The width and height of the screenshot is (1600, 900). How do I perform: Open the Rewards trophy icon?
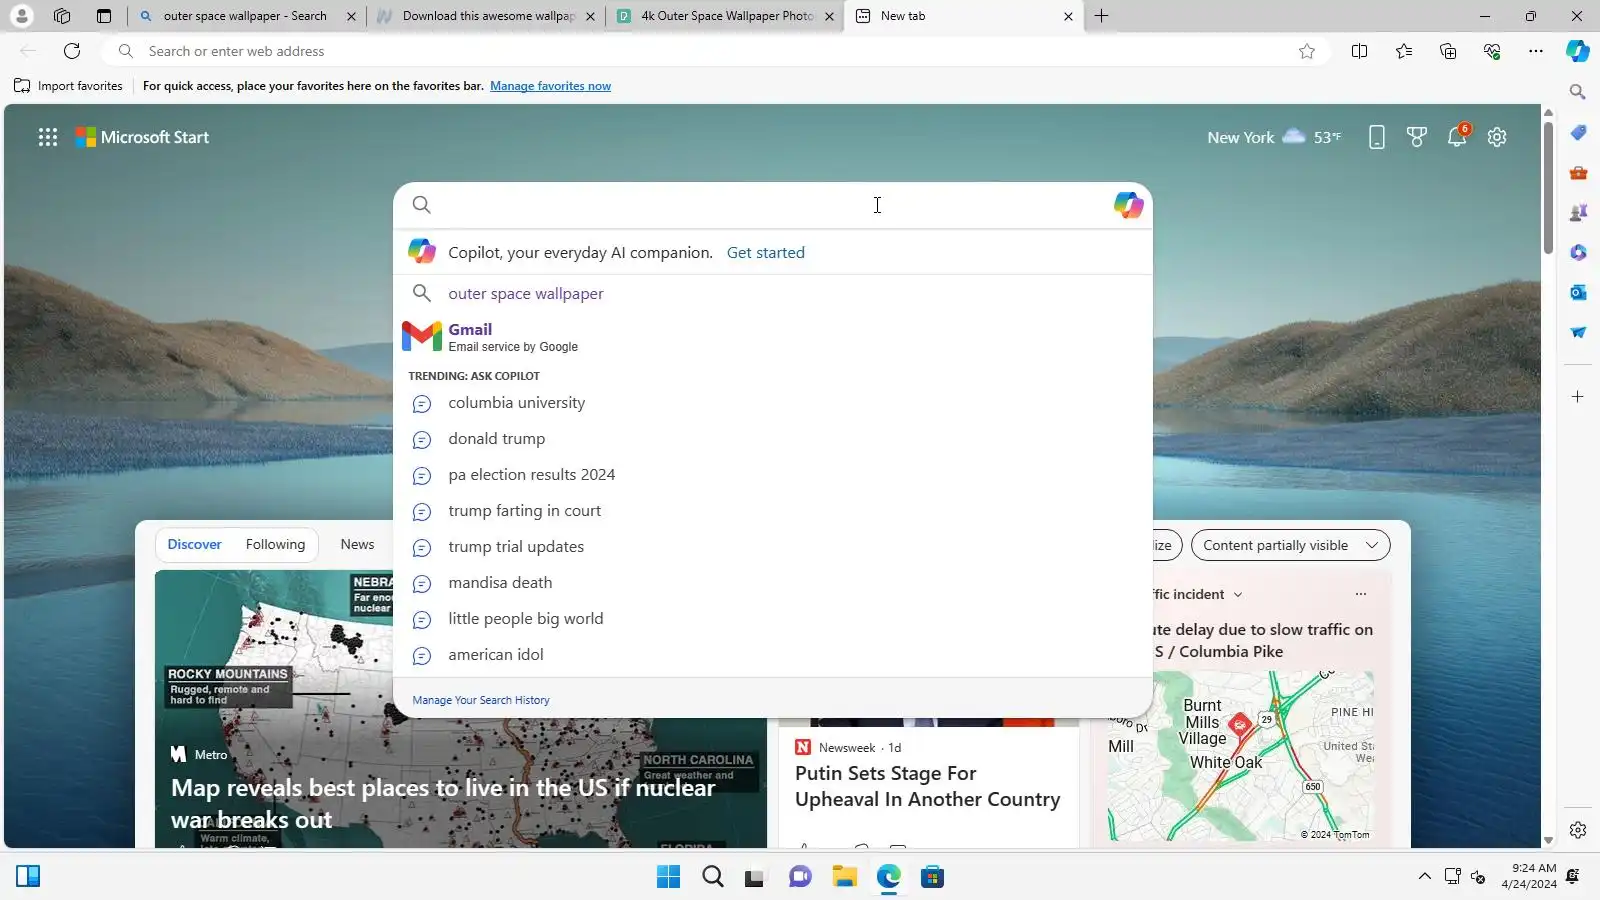(1417, 137)
